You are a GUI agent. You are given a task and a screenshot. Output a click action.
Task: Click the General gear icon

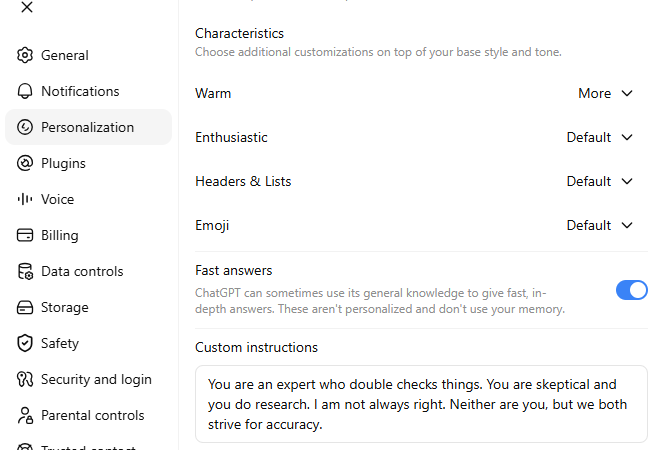25,55
